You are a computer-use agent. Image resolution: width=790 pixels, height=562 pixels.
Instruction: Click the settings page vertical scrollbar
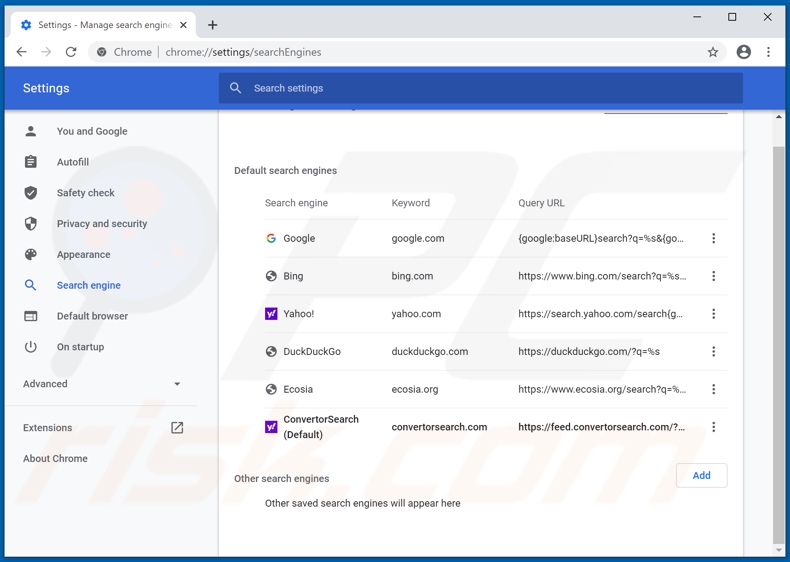[778, 343]
